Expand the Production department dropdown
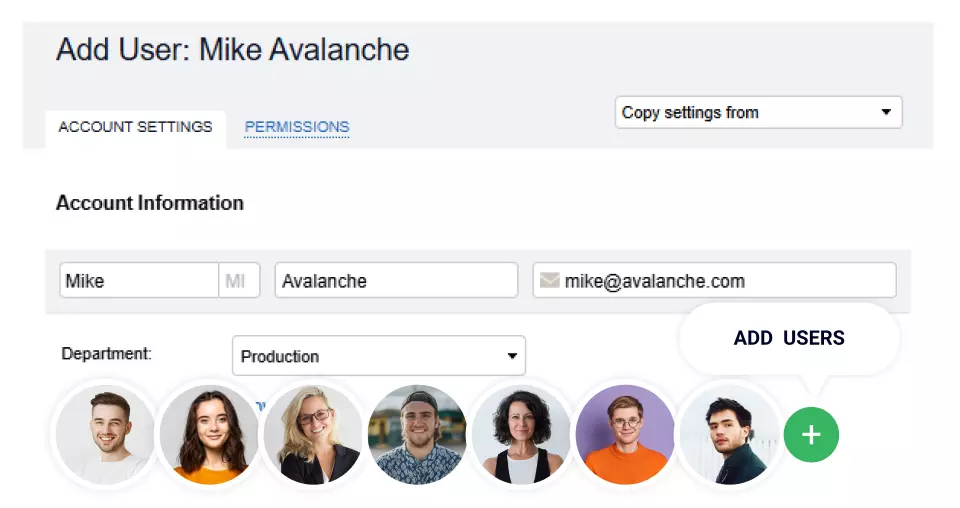The height and width of the screenshot is (508, 960). coord(378,356)
